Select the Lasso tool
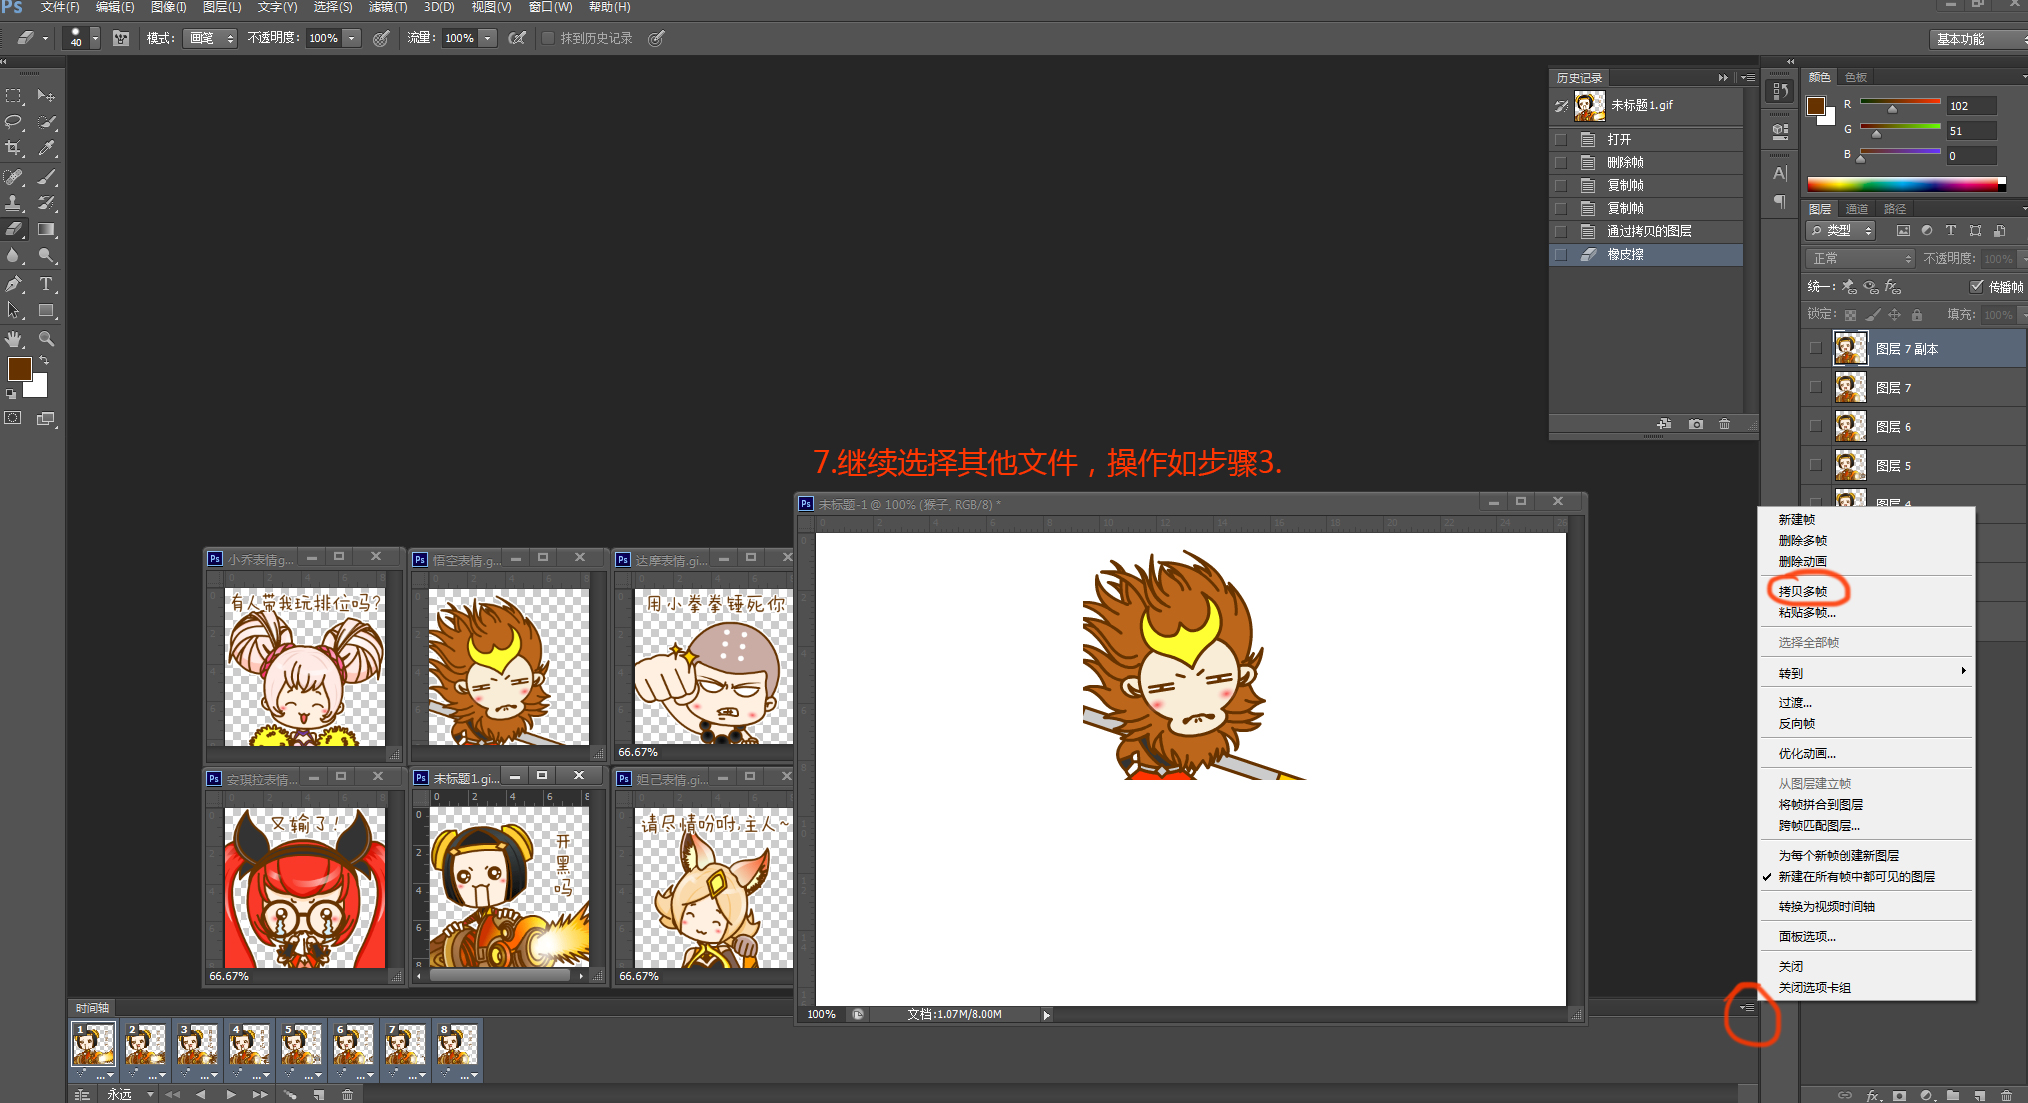Image resolution: width=2028 pixels, height=1103 pixels. (x=14, y=122)
